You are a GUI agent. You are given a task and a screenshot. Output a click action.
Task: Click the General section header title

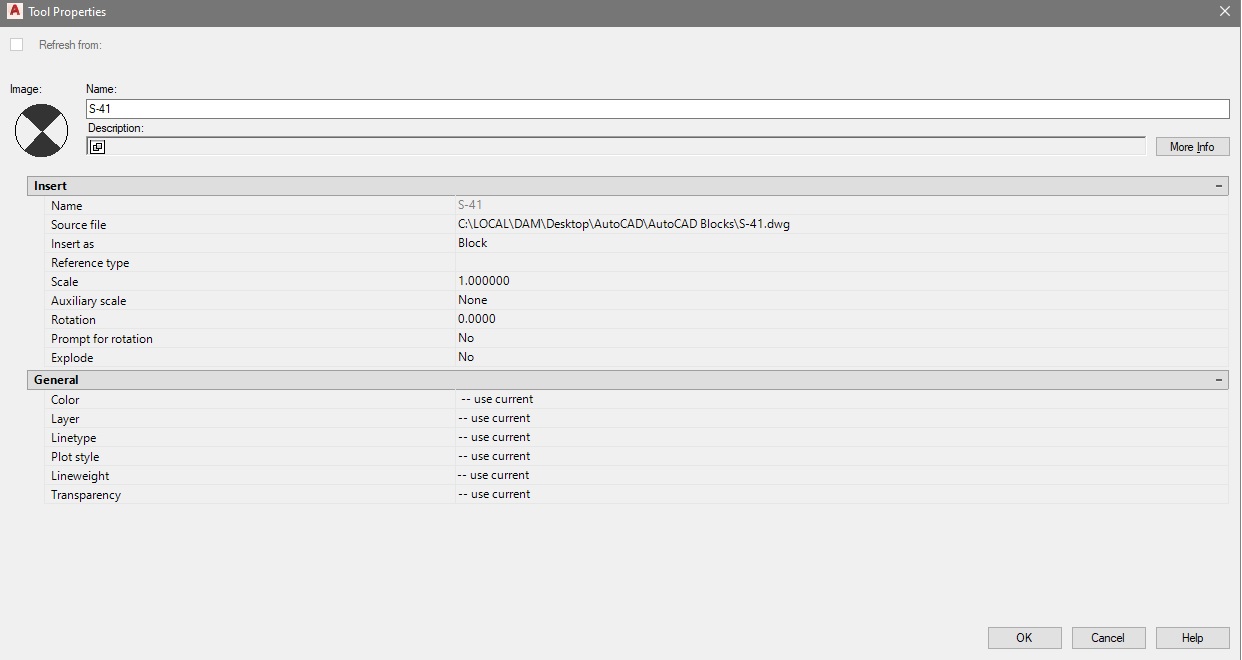click(56, 380)
